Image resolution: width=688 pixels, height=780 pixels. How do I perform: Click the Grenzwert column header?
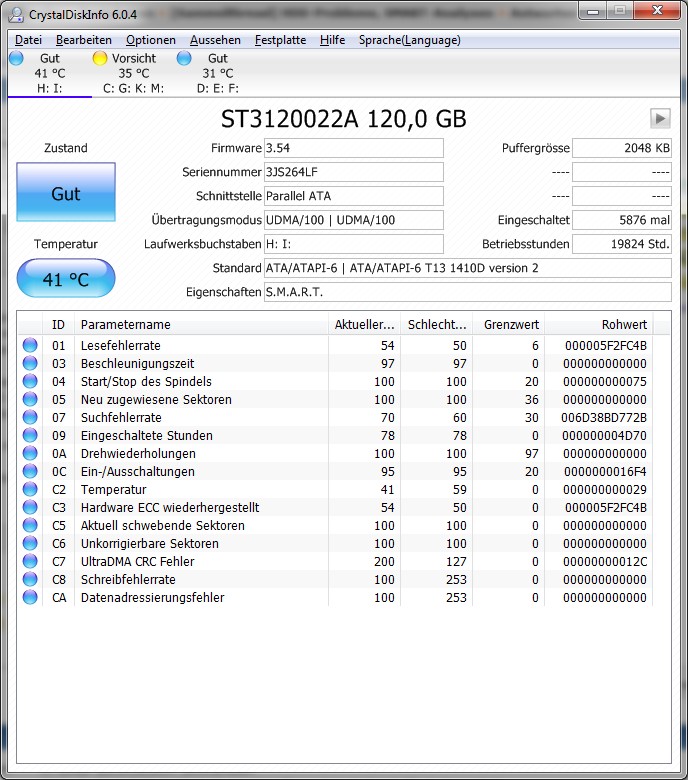508,324
